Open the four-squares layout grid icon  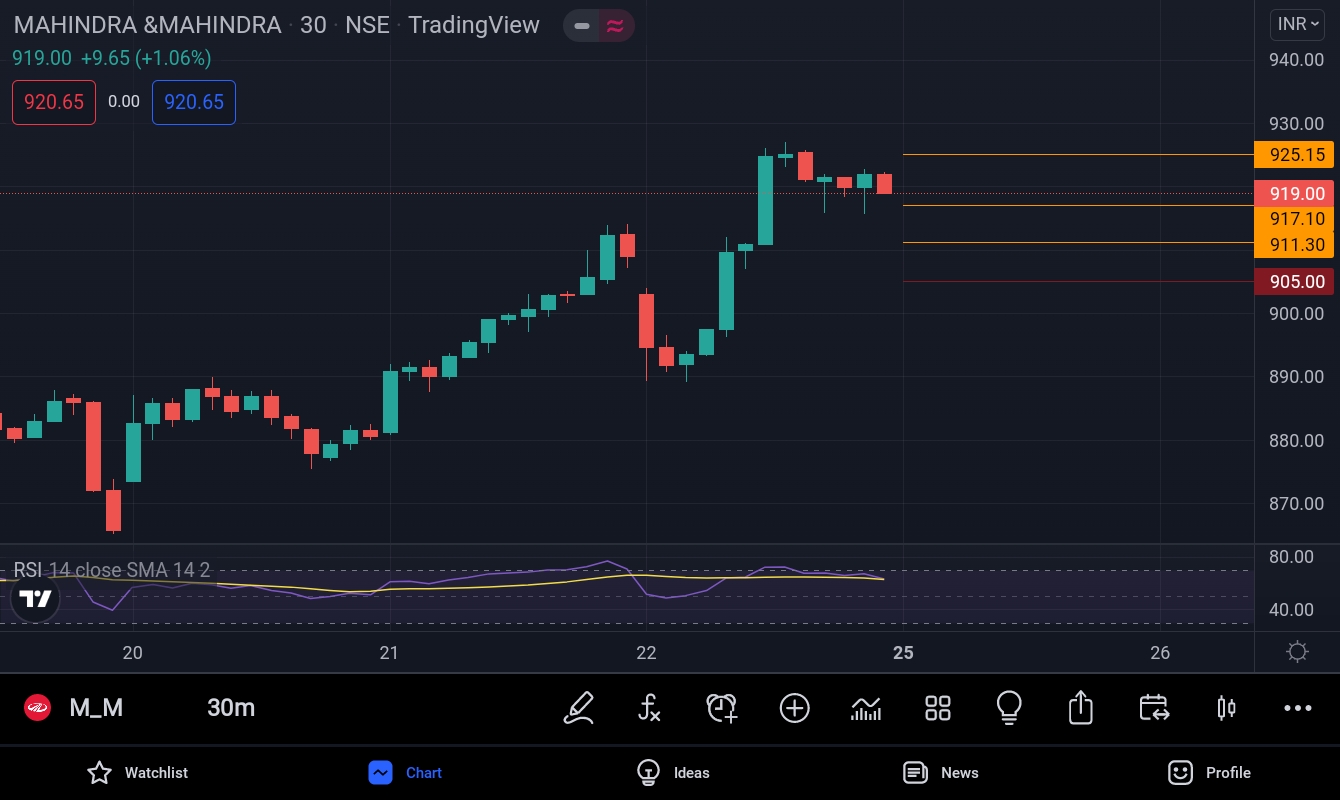click(938, 708)
